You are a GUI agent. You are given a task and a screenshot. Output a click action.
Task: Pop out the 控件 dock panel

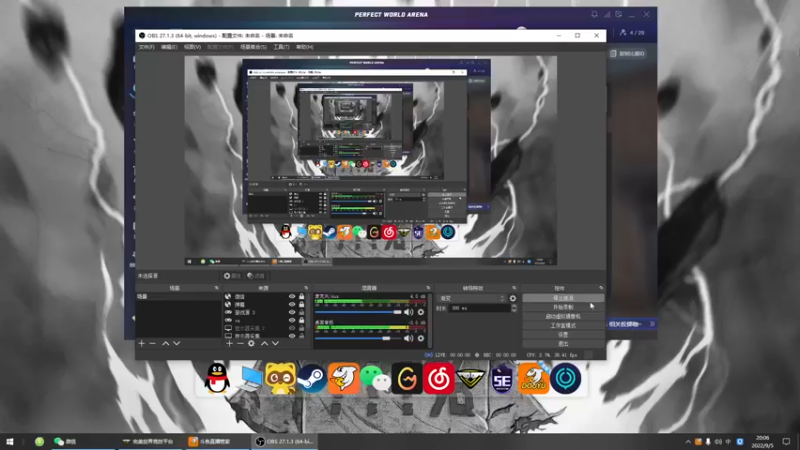(601, 288)
